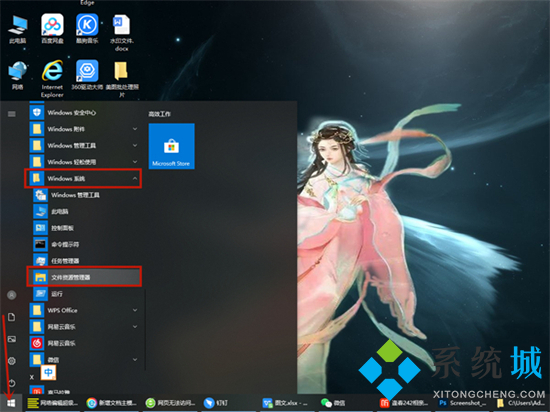Collapse the Windows 系统 folder

click(x=83, y=178)
